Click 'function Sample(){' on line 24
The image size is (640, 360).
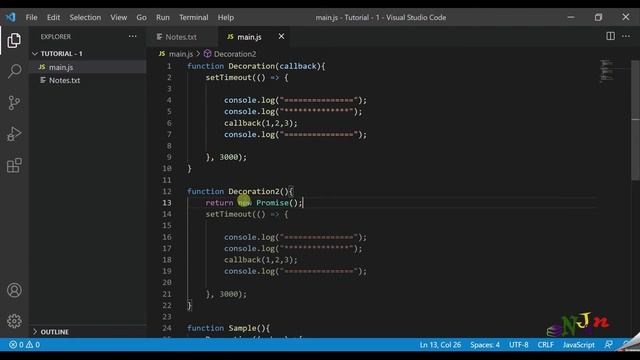tap(228, 328)
